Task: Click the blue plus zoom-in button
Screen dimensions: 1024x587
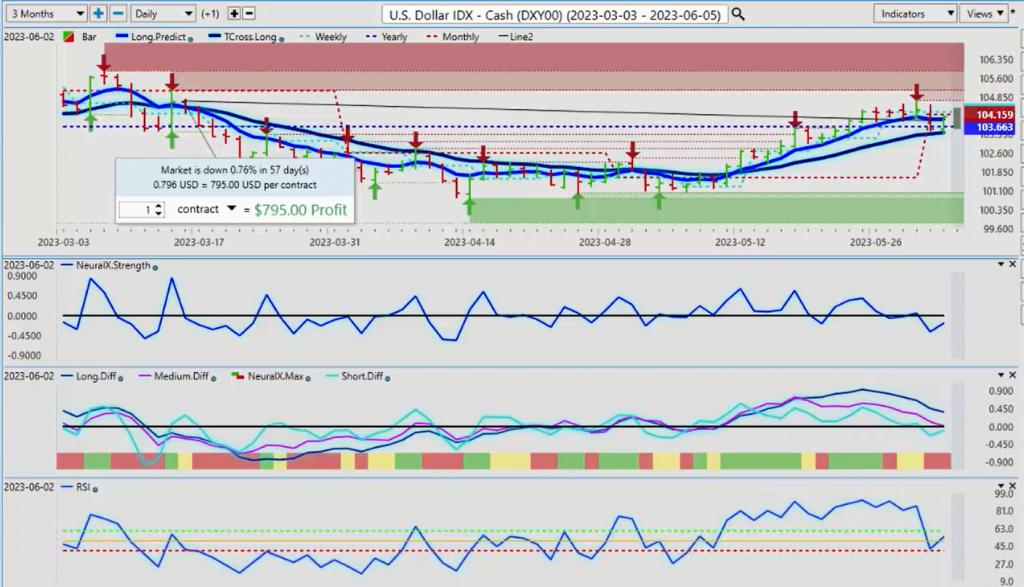Action: 98,14
